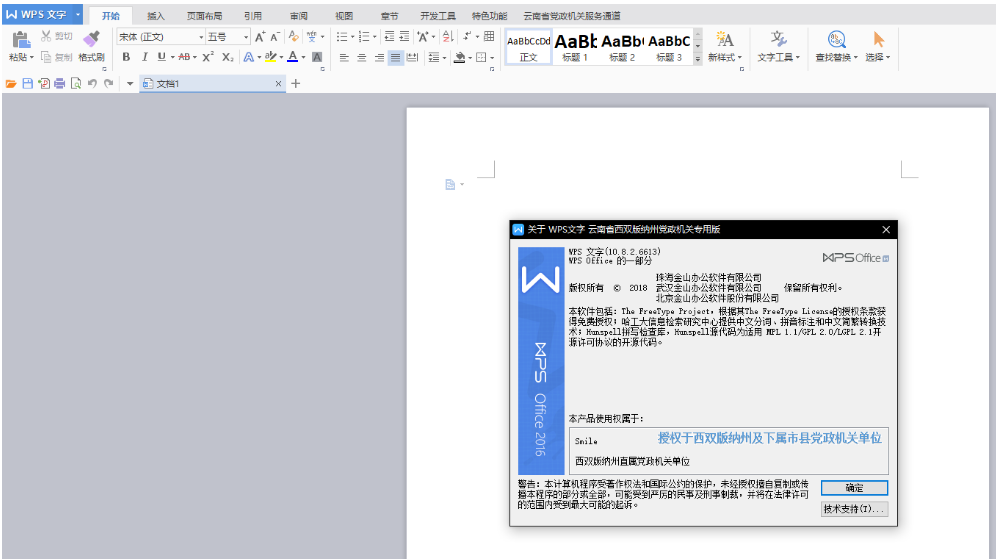
Task: Apply the 标题 1 style
Action: point(575,47)
